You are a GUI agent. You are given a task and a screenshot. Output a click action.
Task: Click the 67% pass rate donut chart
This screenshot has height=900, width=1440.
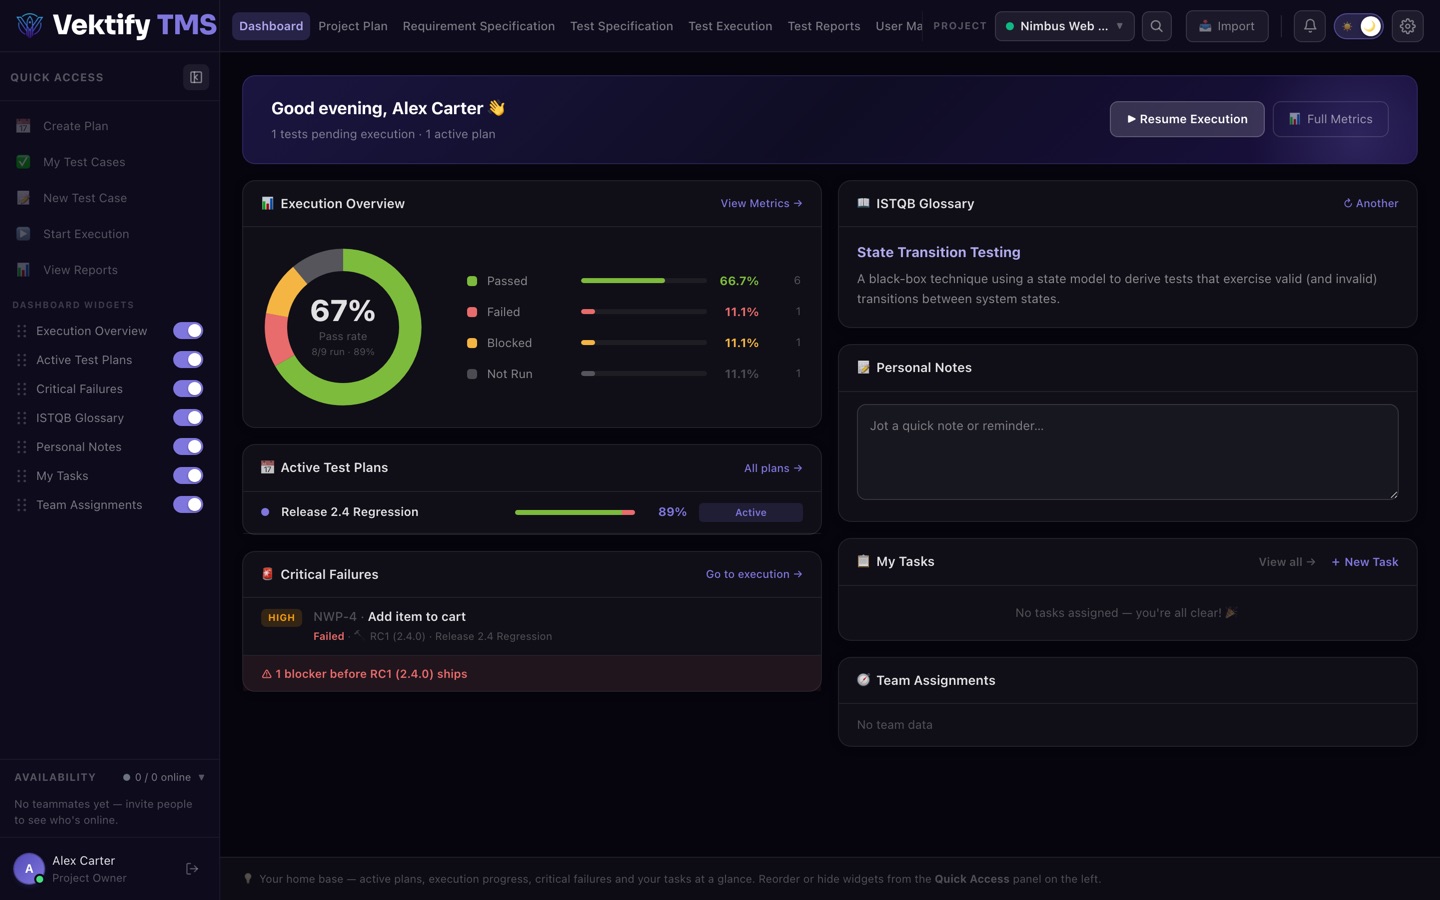(343, 327)
